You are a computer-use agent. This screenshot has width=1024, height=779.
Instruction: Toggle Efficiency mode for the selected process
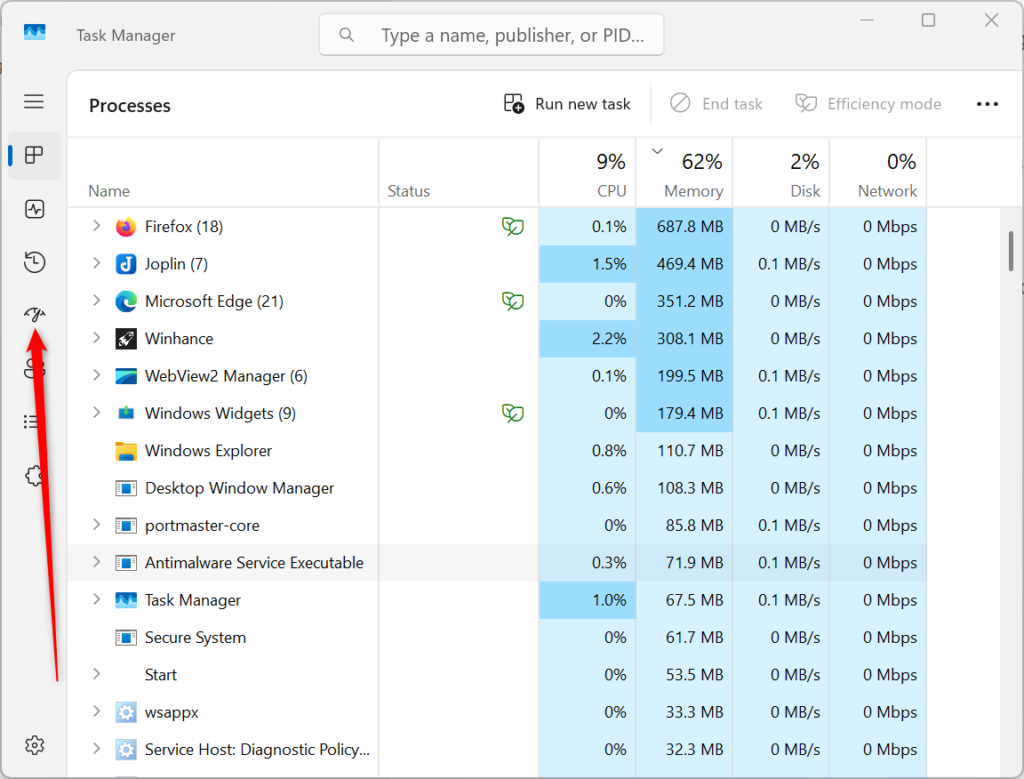click(868, 103)
